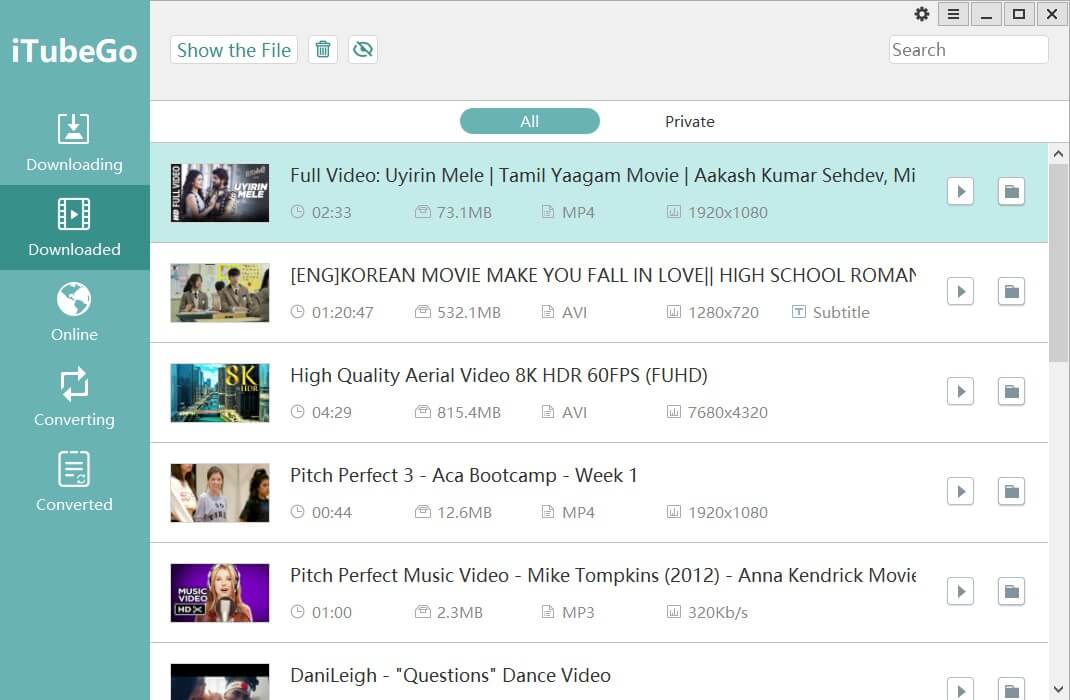
Task: Play the Korean Movie high school romance video
Action: point(960,292)
